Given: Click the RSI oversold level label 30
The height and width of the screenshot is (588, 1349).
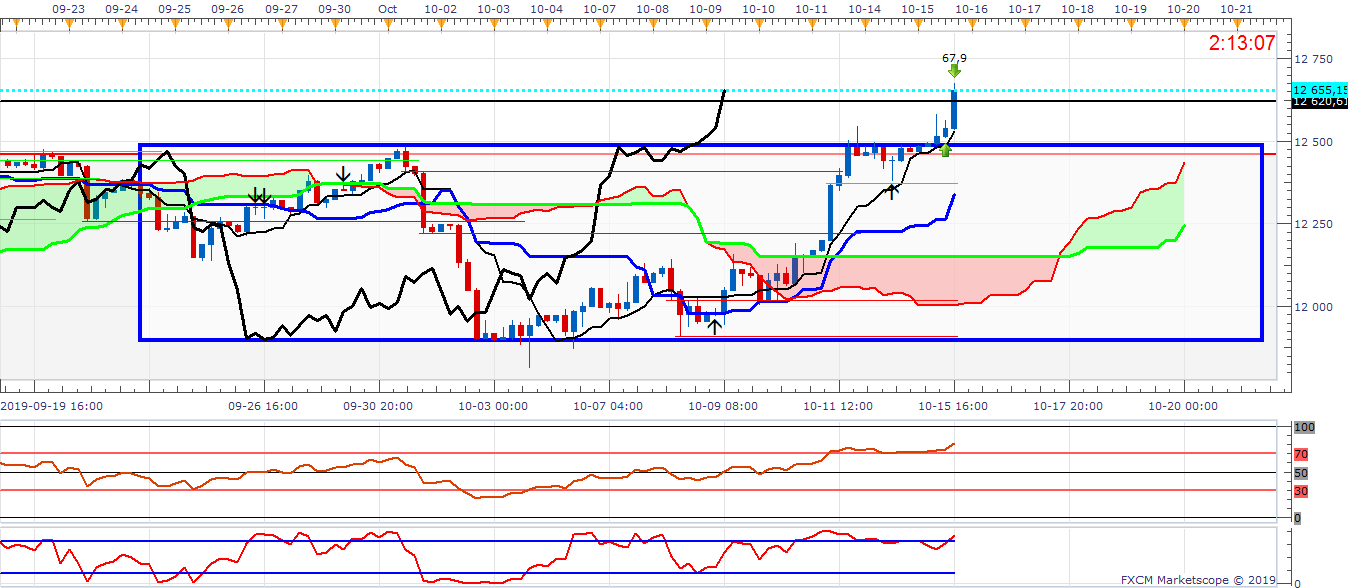Looking at the screenshot, I should [x=1301, y=491].
